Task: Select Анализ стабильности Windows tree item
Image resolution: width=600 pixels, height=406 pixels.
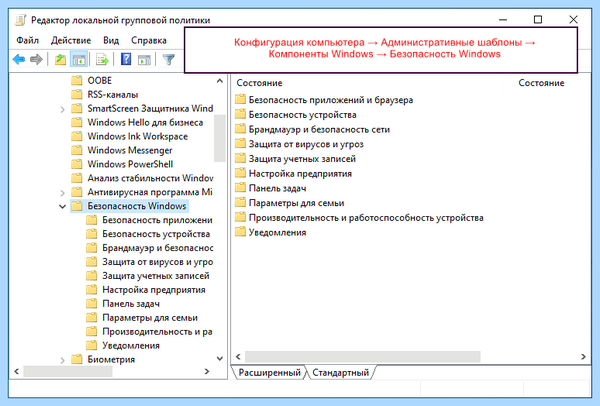Action: (x=150, y=178)
